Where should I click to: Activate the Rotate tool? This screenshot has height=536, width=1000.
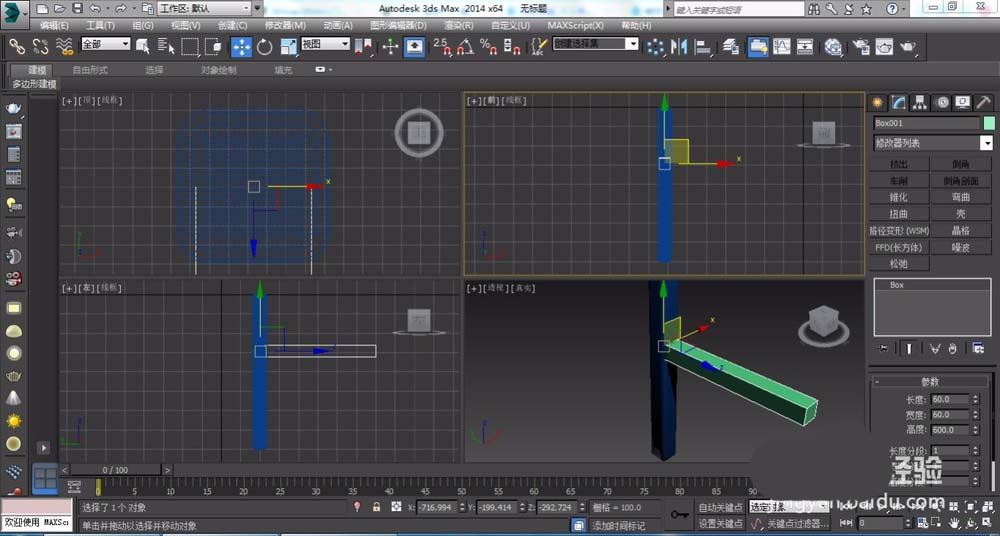(x=265, y=46)
